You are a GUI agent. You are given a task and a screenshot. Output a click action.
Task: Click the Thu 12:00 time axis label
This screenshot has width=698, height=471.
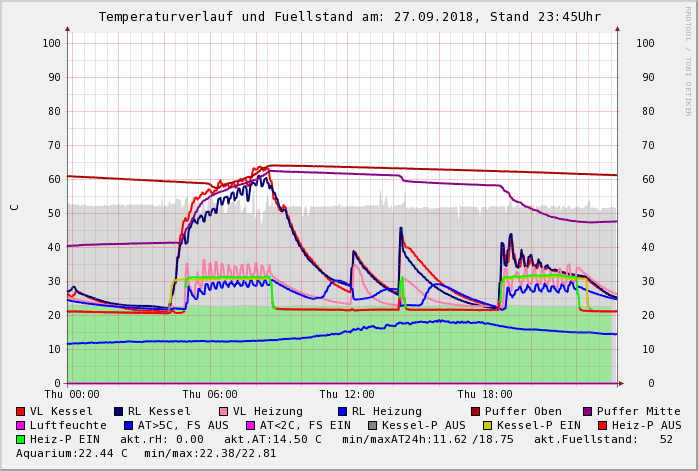pyautogui.click(x=347, y=394)
